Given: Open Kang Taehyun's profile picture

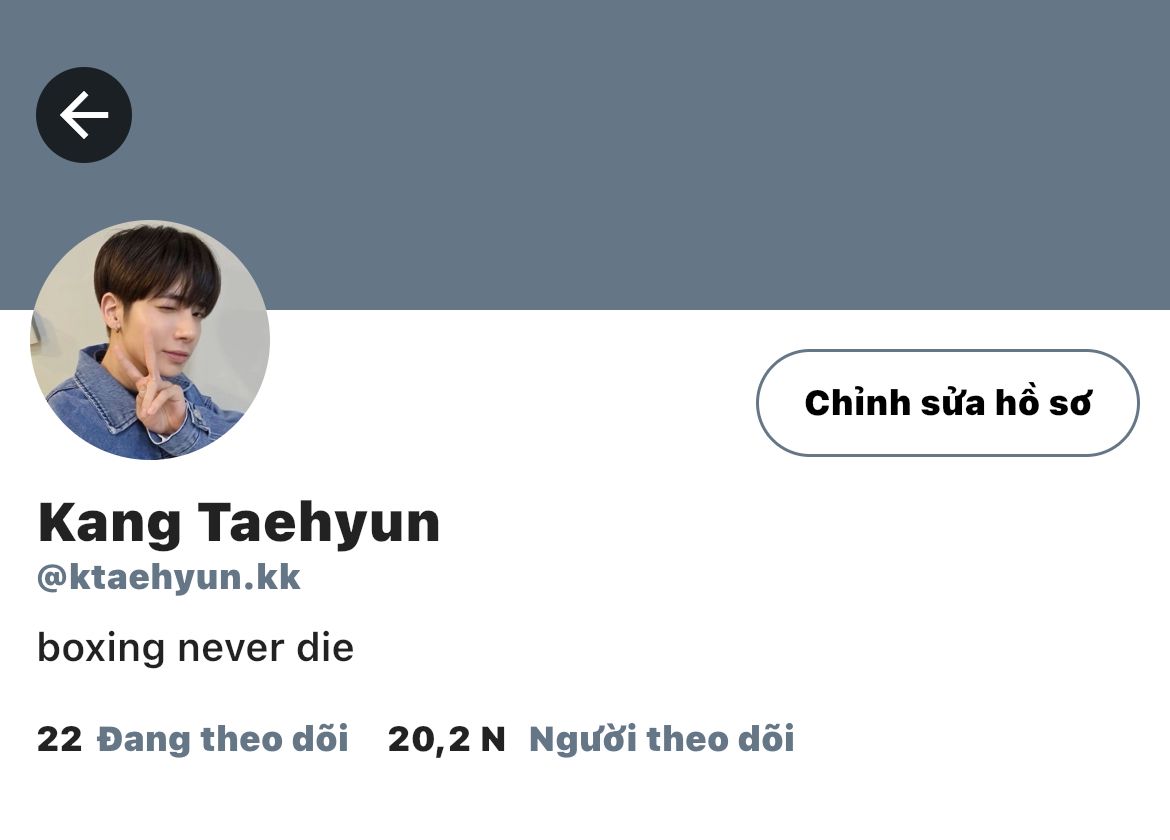Looking at the screenshot, I should [150, 339].
